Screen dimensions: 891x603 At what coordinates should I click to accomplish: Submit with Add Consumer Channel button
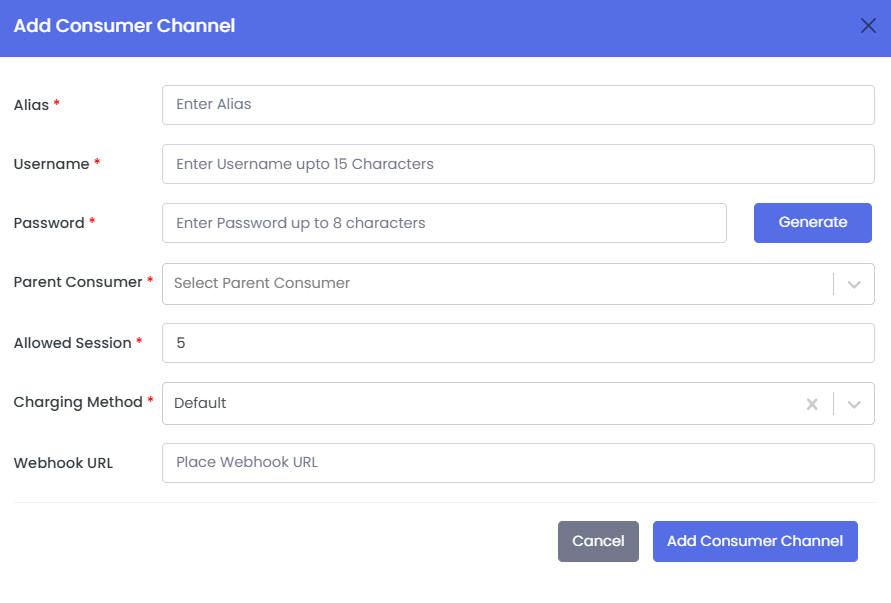(755, 541)
